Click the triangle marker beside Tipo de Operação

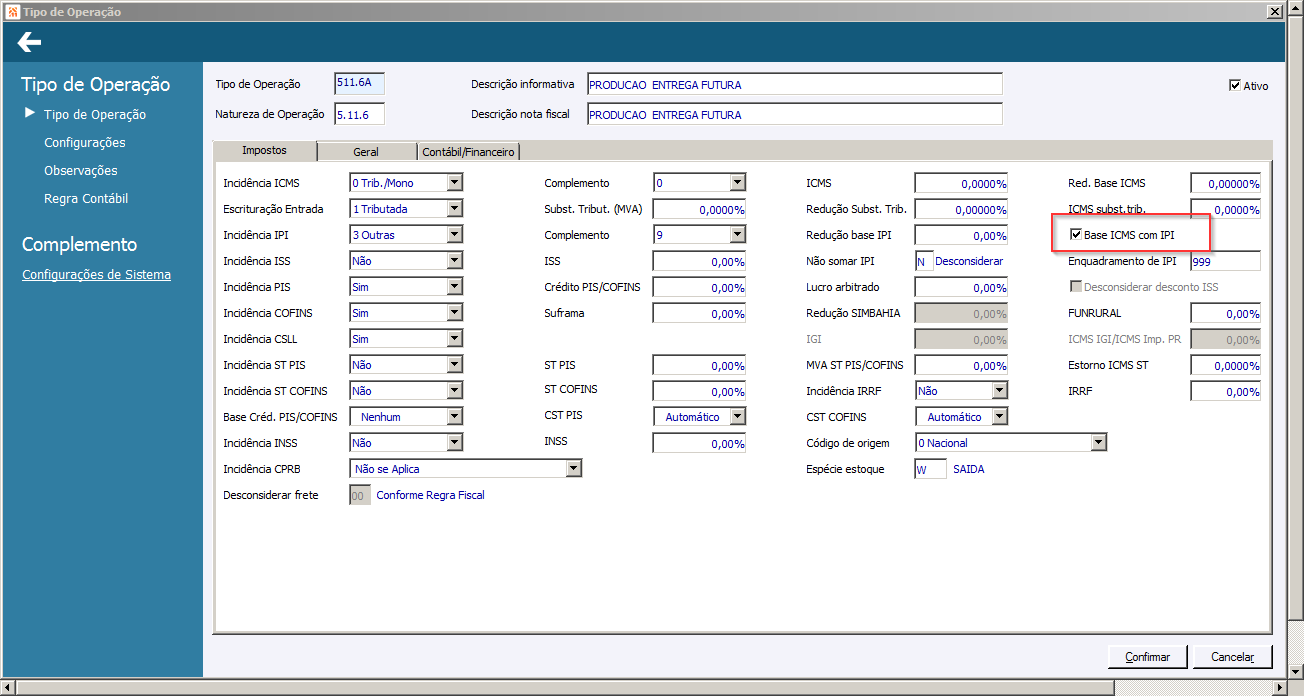tap(30, 113)
